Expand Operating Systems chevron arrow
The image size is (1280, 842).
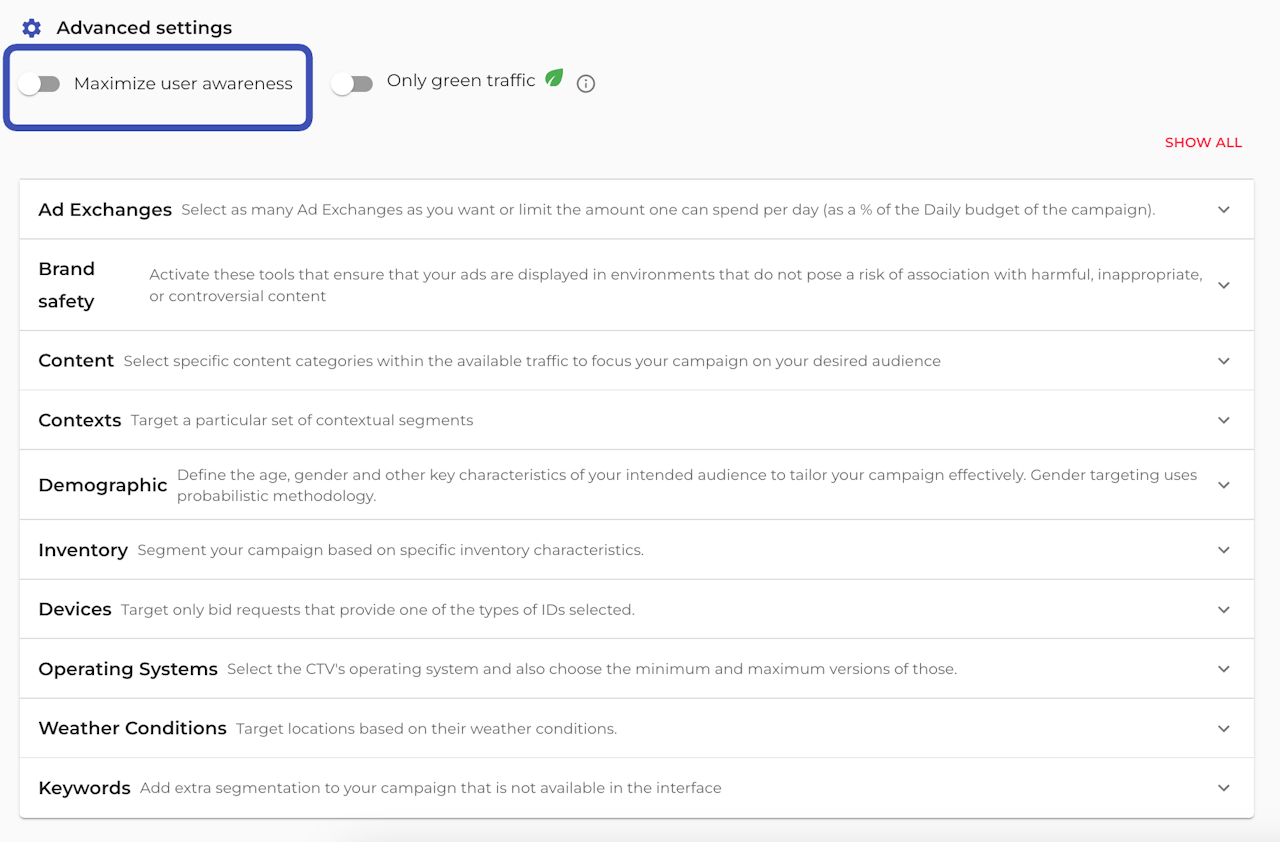[1224, 669]
